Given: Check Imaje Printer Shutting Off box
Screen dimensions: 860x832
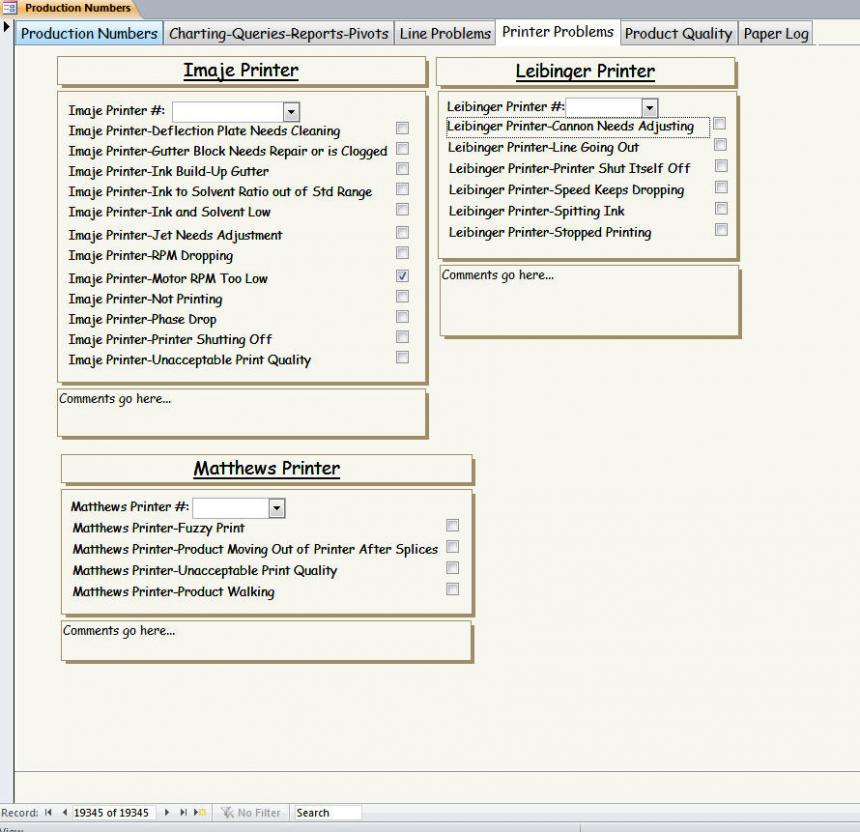Looking at the screenshot, I should (402, 337).
